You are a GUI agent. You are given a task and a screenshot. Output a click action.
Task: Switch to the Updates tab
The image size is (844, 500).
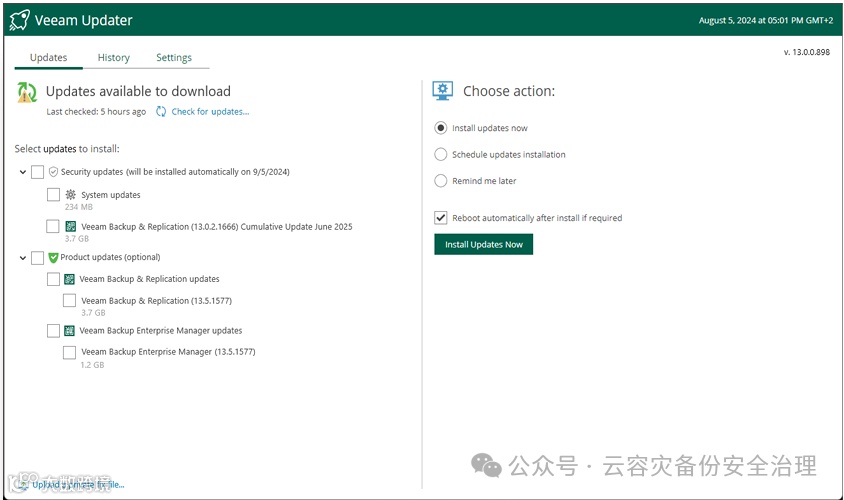(x=48, y=58)
